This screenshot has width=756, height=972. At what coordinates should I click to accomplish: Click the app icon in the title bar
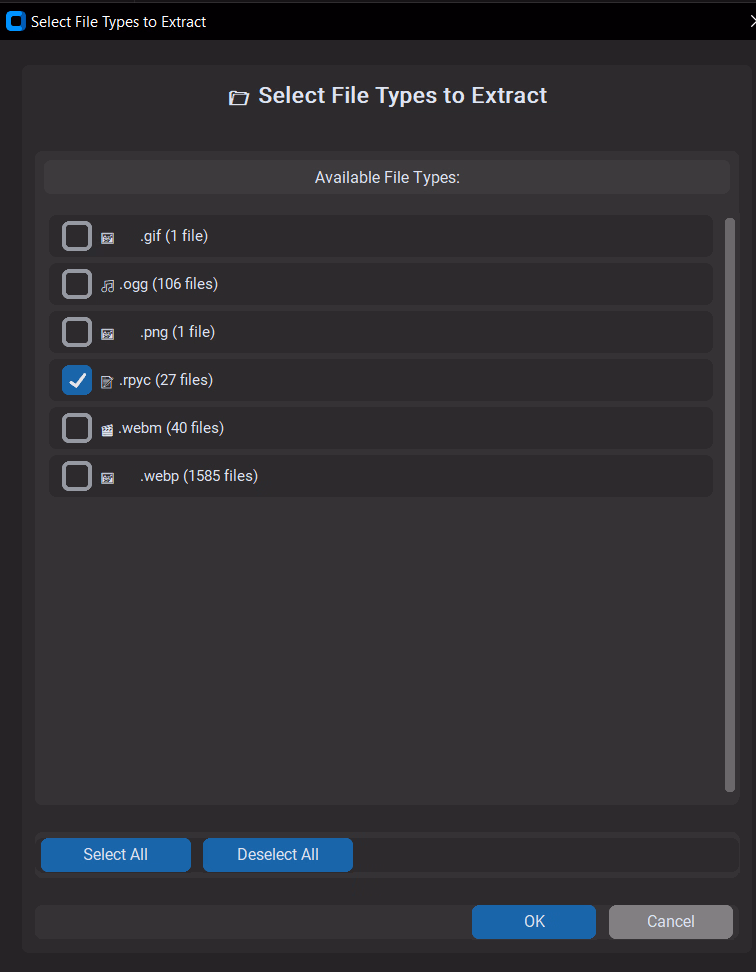(x=16, y=21)
